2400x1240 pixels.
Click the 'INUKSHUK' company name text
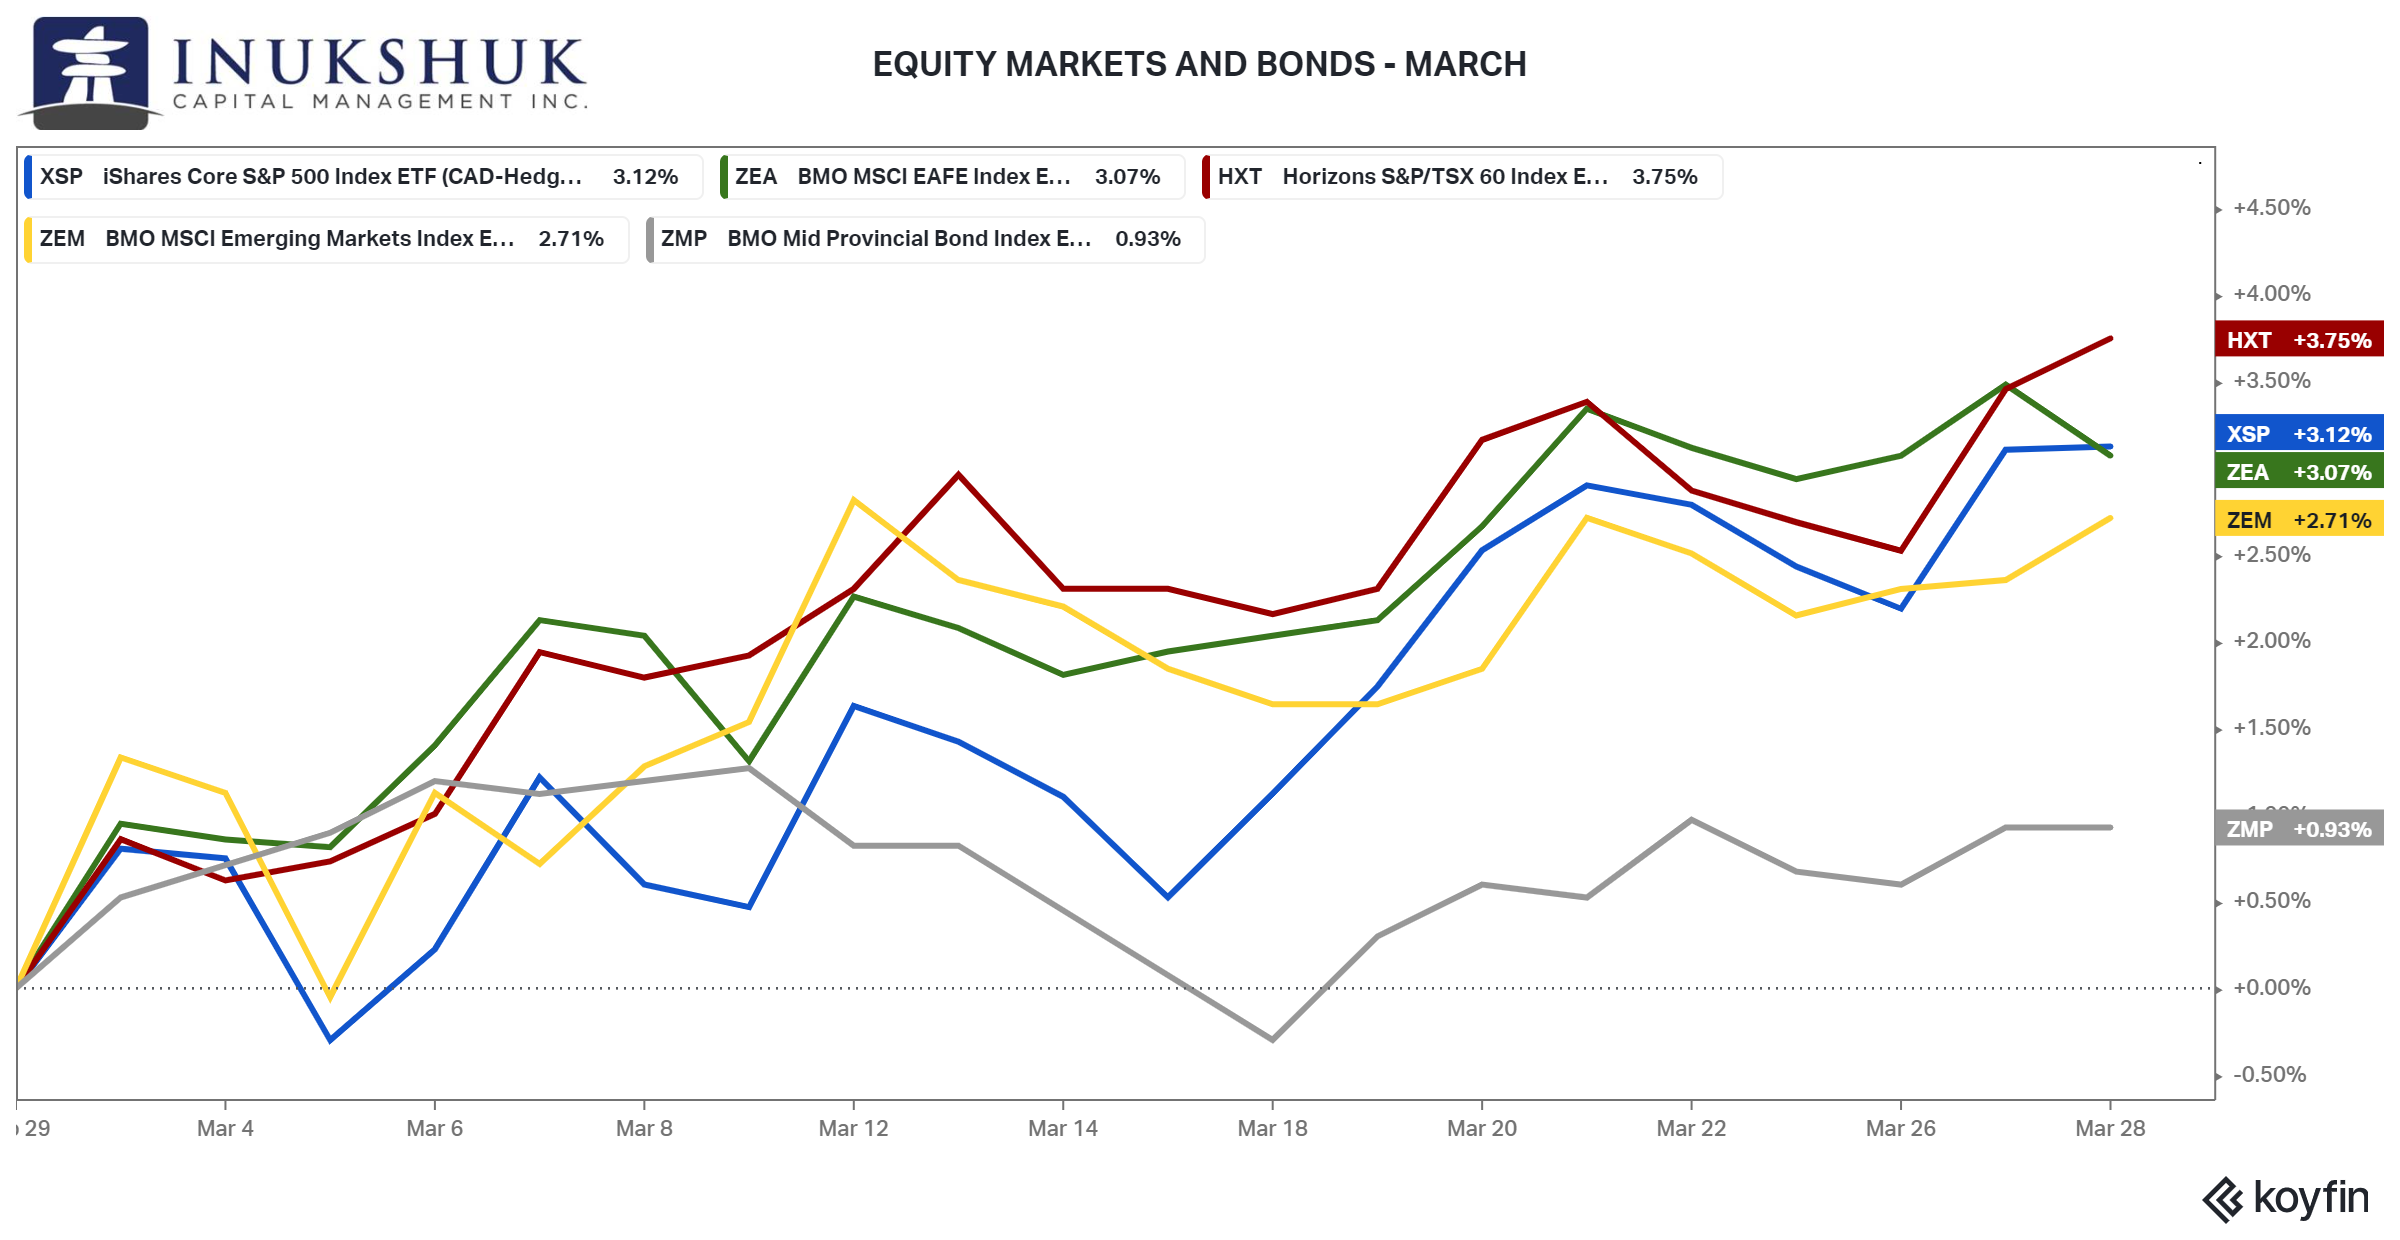379,62
